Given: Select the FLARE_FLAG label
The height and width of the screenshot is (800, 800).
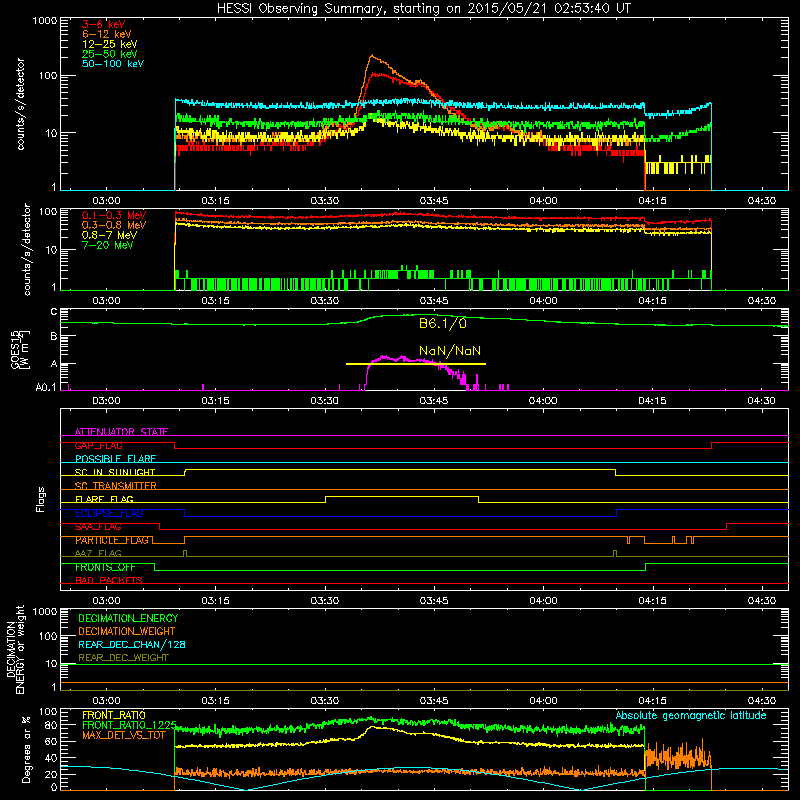Looking at the screenshot, I should pos(104,499).
